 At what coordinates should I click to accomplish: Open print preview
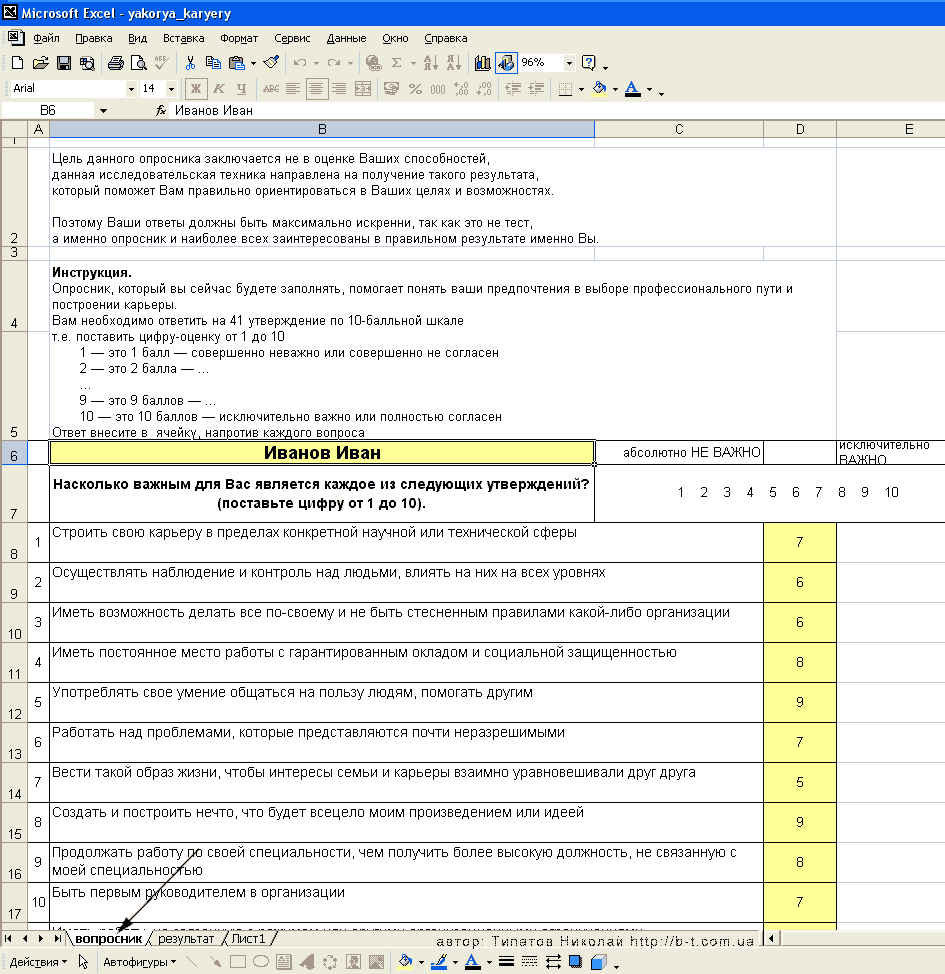click(139, 63)
